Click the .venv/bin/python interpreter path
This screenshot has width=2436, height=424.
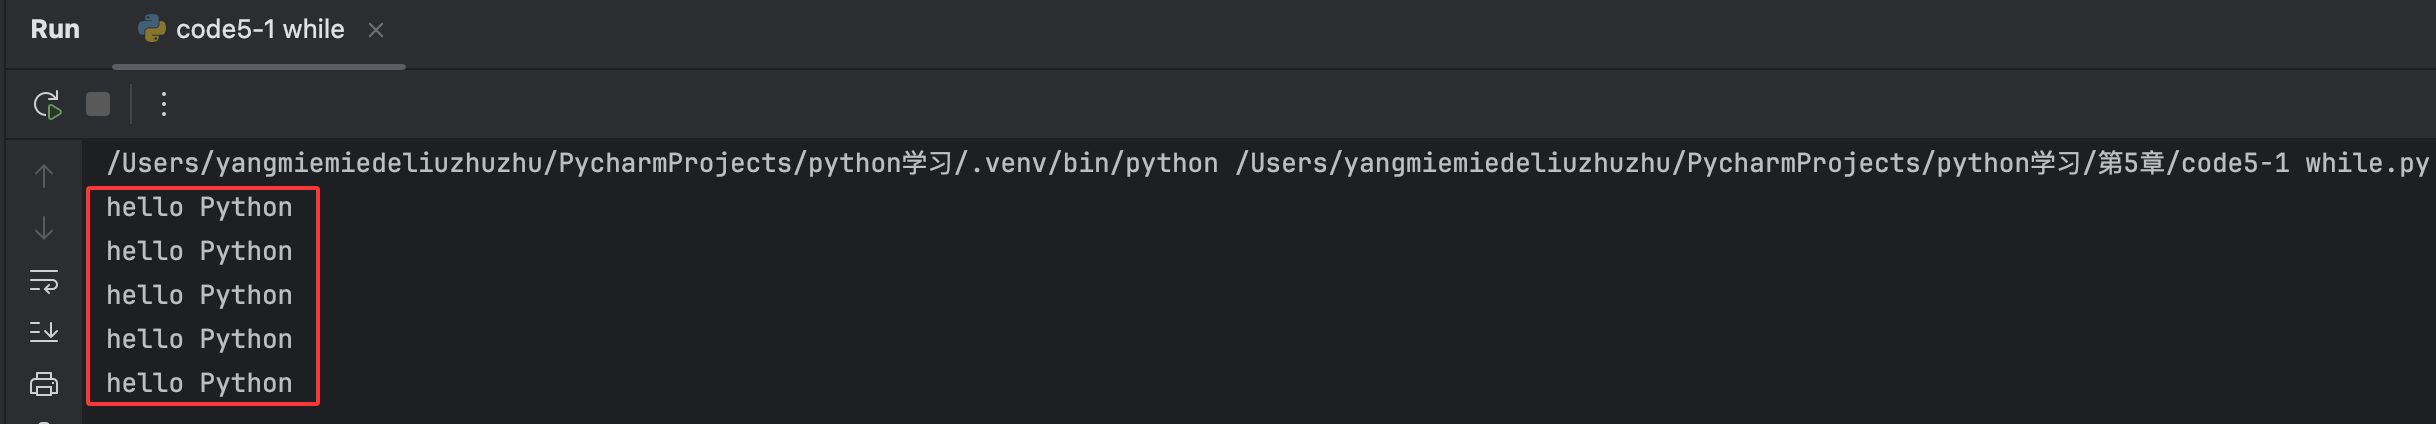coord(1087,164)
